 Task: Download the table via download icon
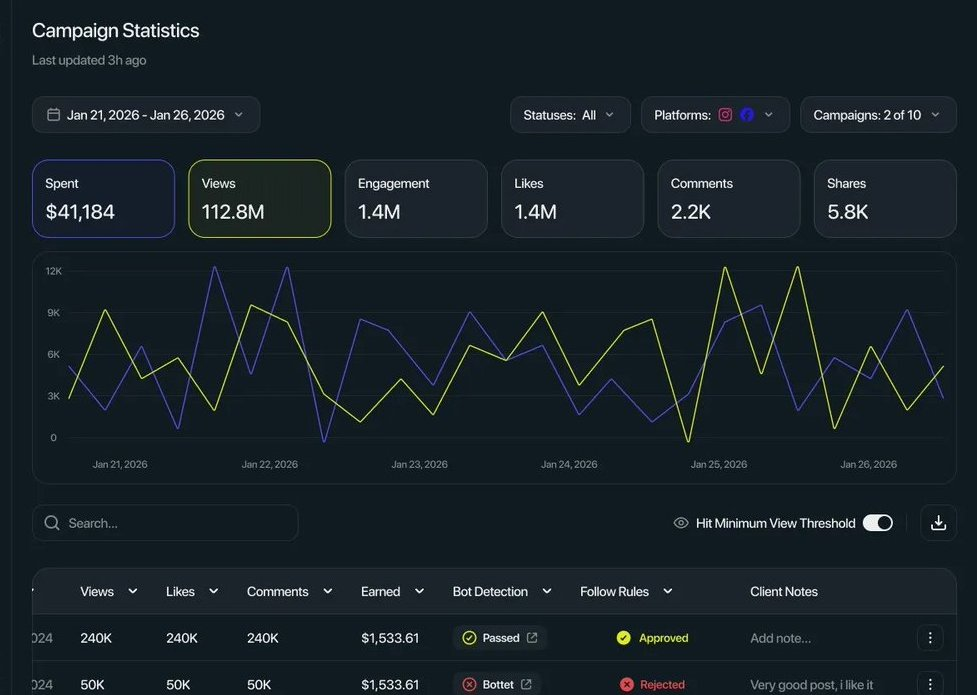938,523
